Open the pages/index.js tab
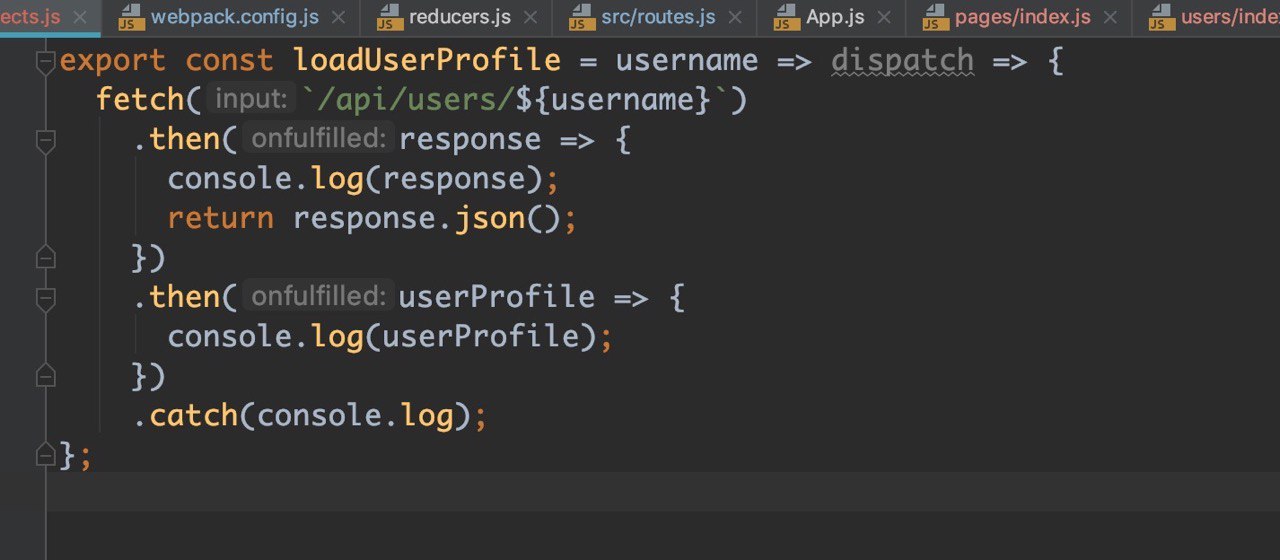This screenshot has width=1280, height=560. point(1022,17)
